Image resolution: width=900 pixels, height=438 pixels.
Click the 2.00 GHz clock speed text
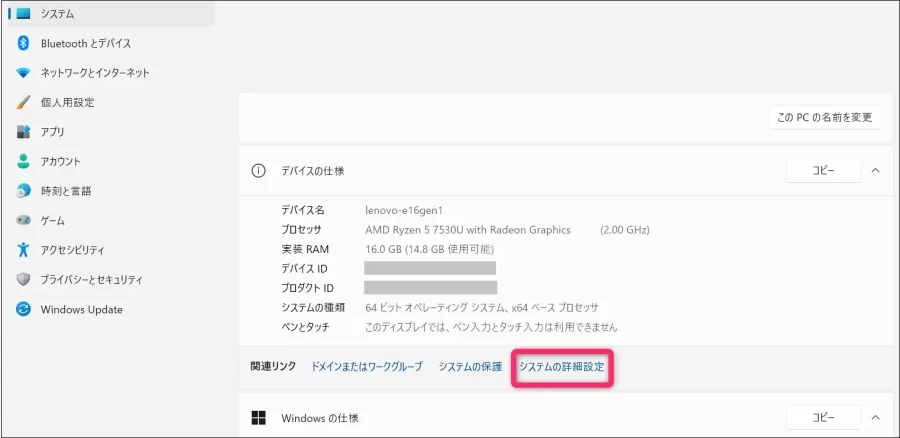click(x=625, y=230)
